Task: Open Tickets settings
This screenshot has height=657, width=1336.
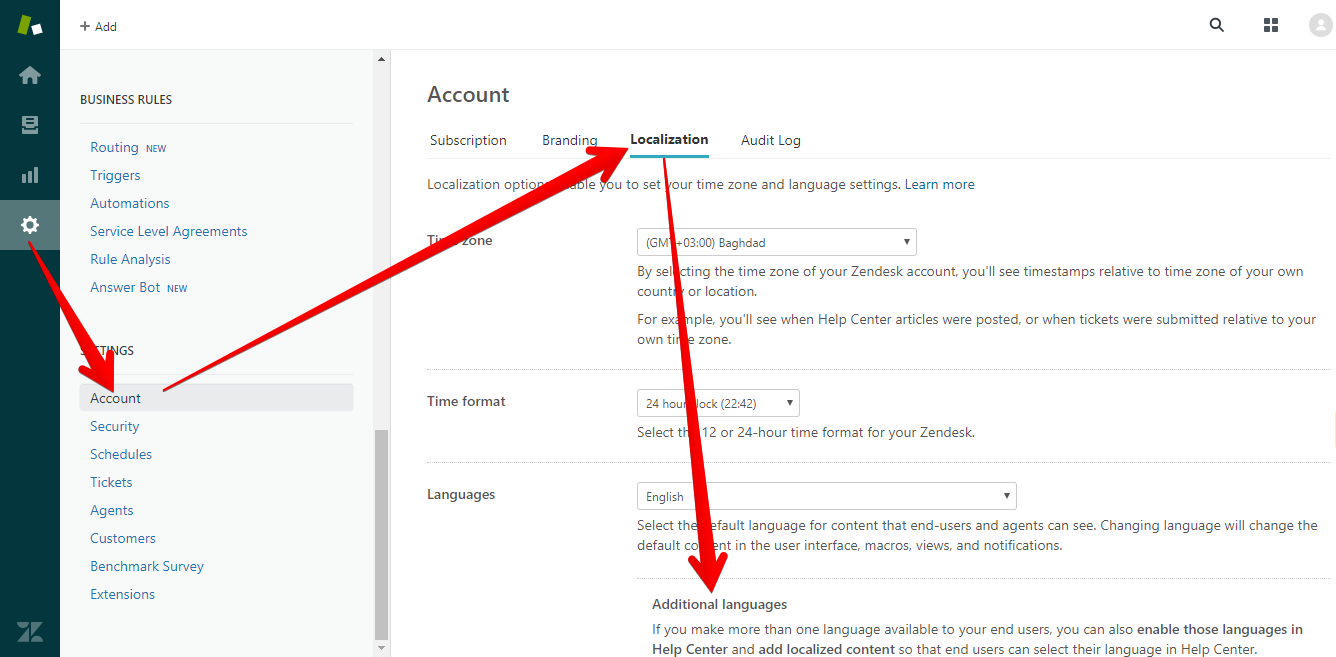Action: 111,482
